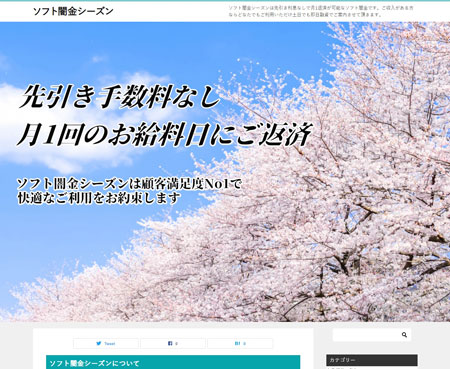Click the 先引き手数料なし headline text
This screenshot has height=369, width=450.
click(121, 97)
